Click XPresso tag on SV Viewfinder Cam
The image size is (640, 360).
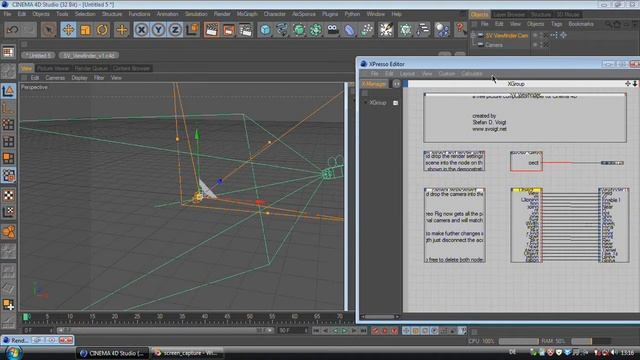click(x=554, y=36)
